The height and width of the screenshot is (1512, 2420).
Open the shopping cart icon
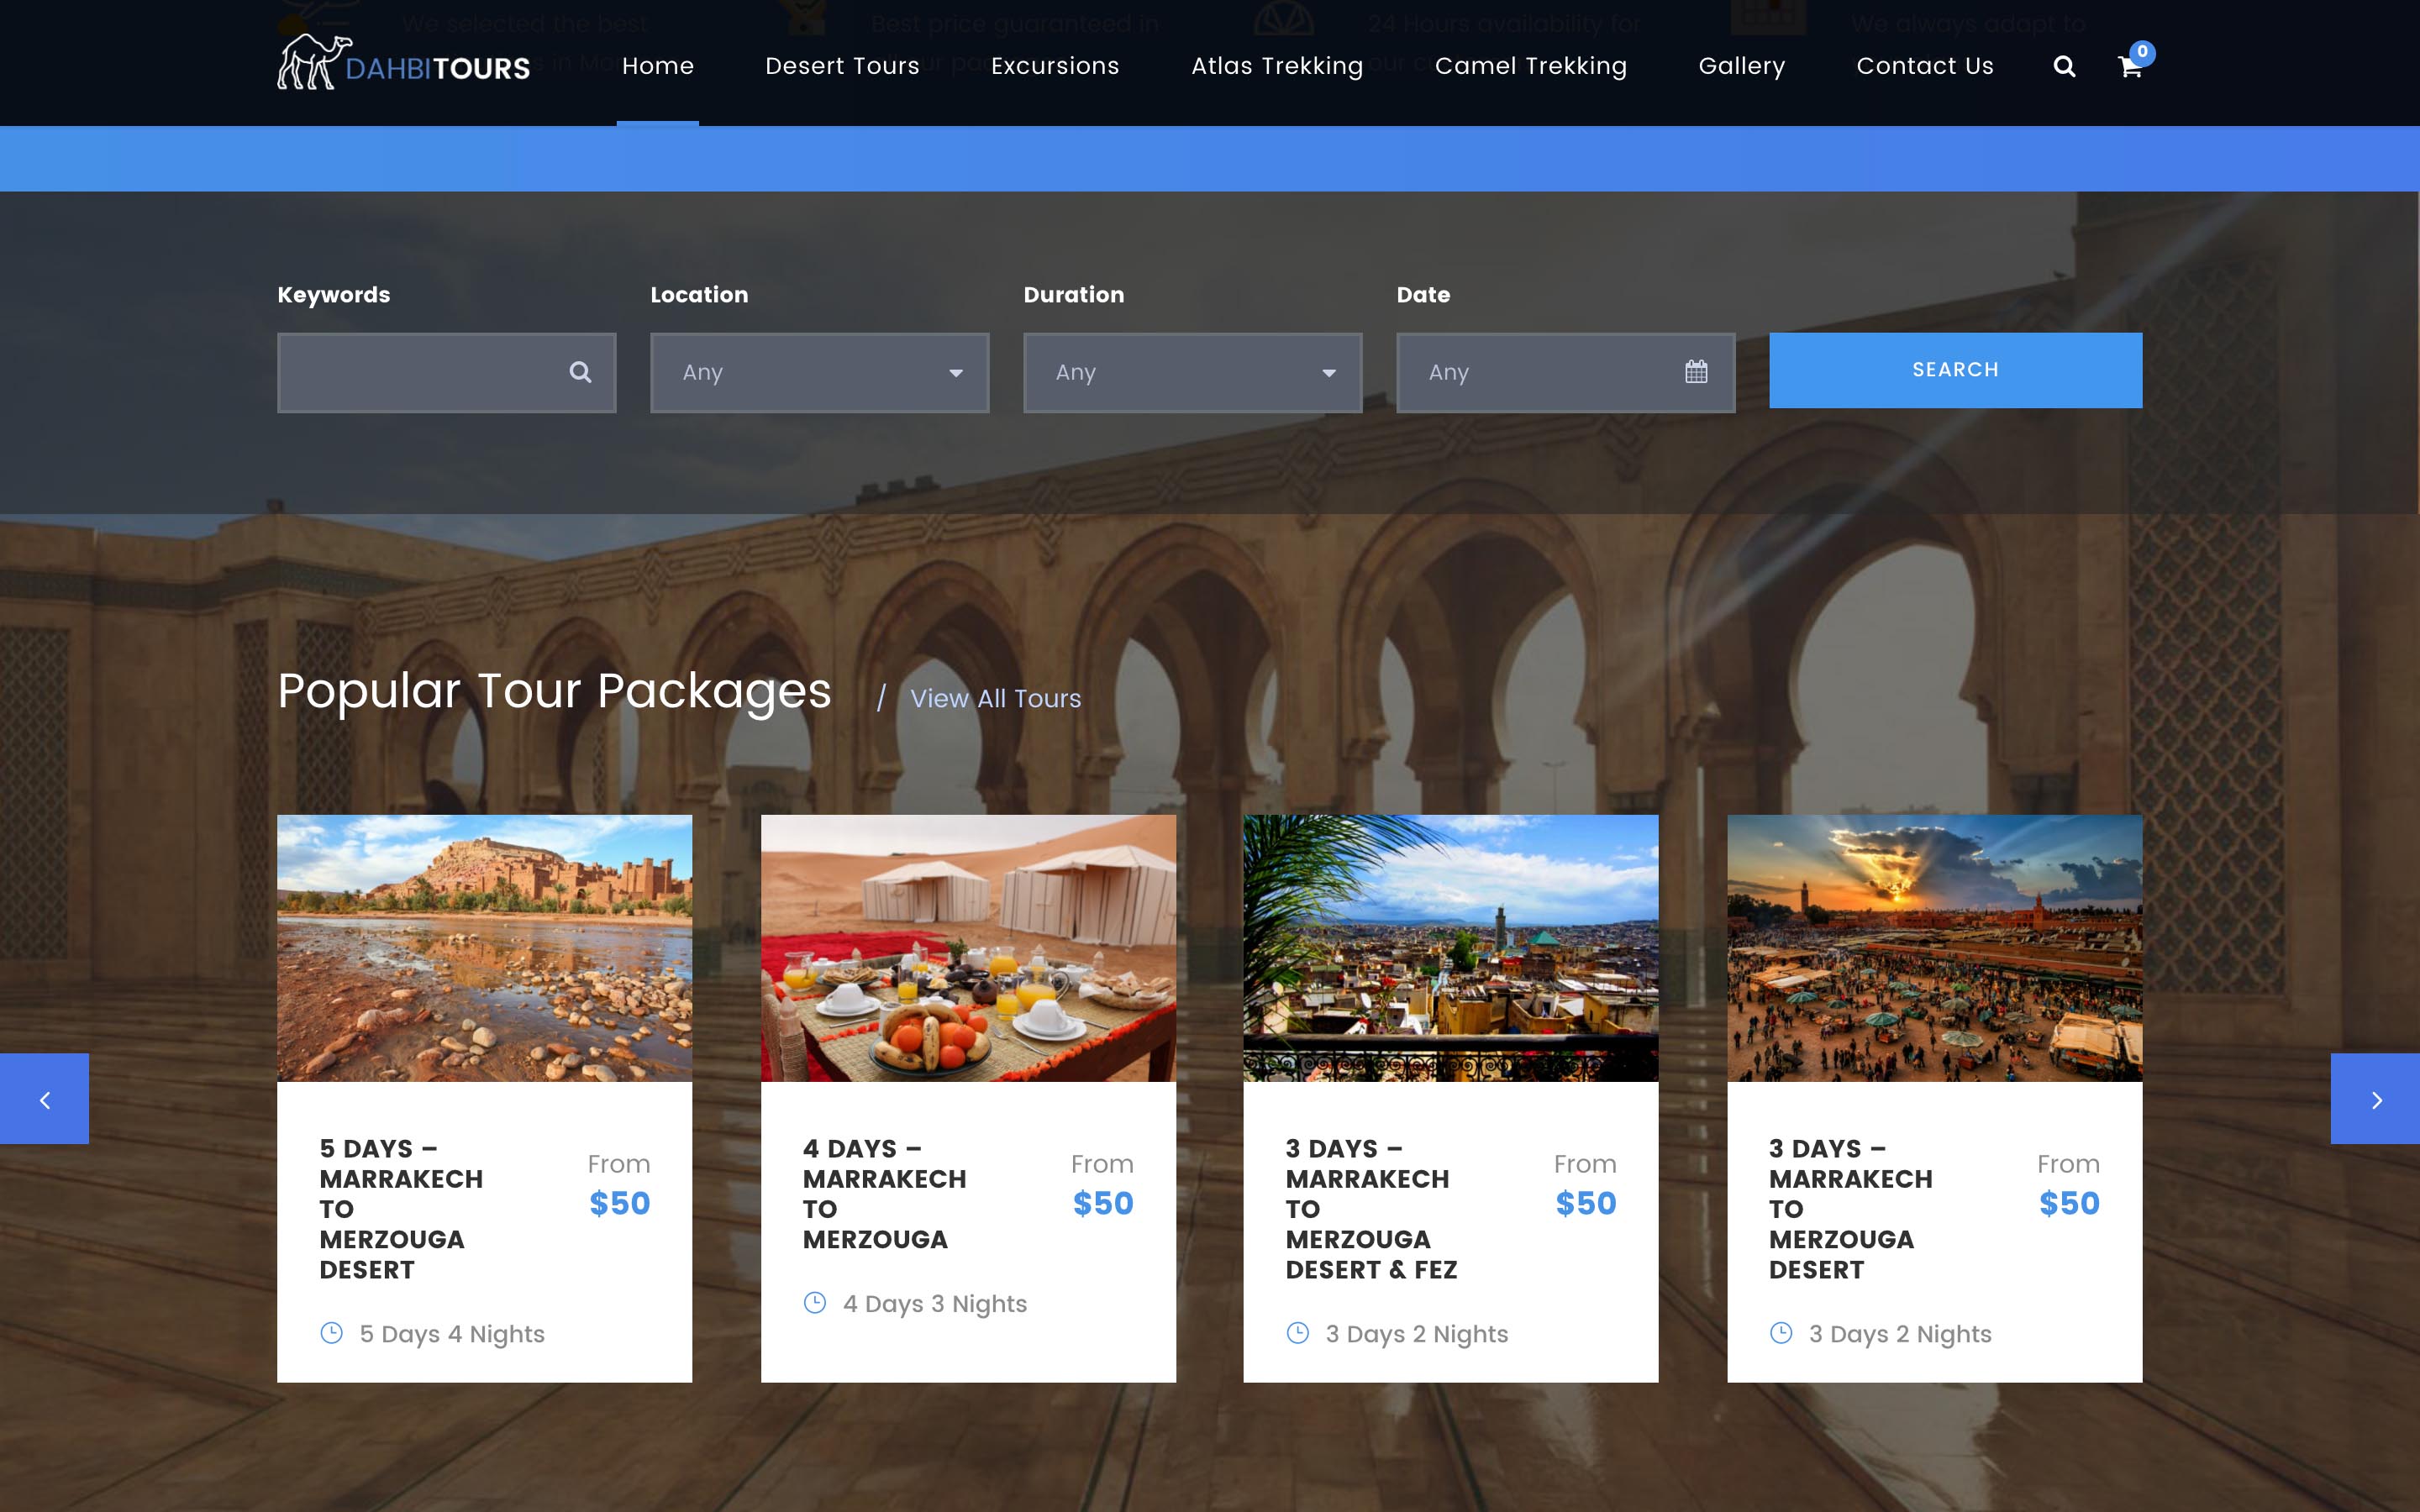click(x=2130, y=66)
